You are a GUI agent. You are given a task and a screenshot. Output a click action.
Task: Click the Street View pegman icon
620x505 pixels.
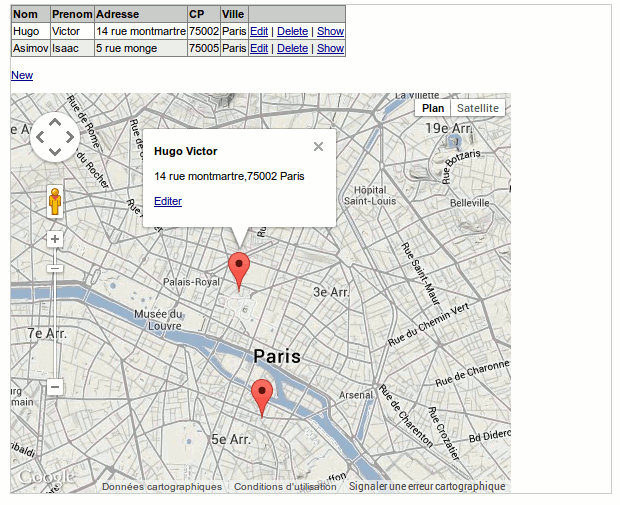(55, 202)
